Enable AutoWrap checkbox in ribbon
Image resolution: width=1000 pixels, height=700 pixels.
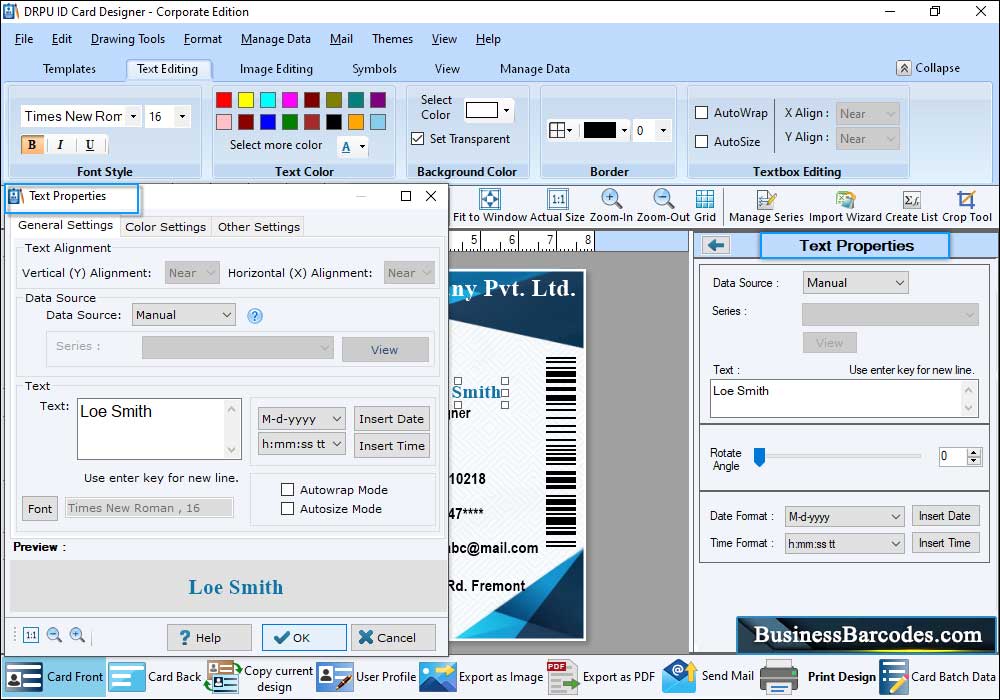pos(702,113)
